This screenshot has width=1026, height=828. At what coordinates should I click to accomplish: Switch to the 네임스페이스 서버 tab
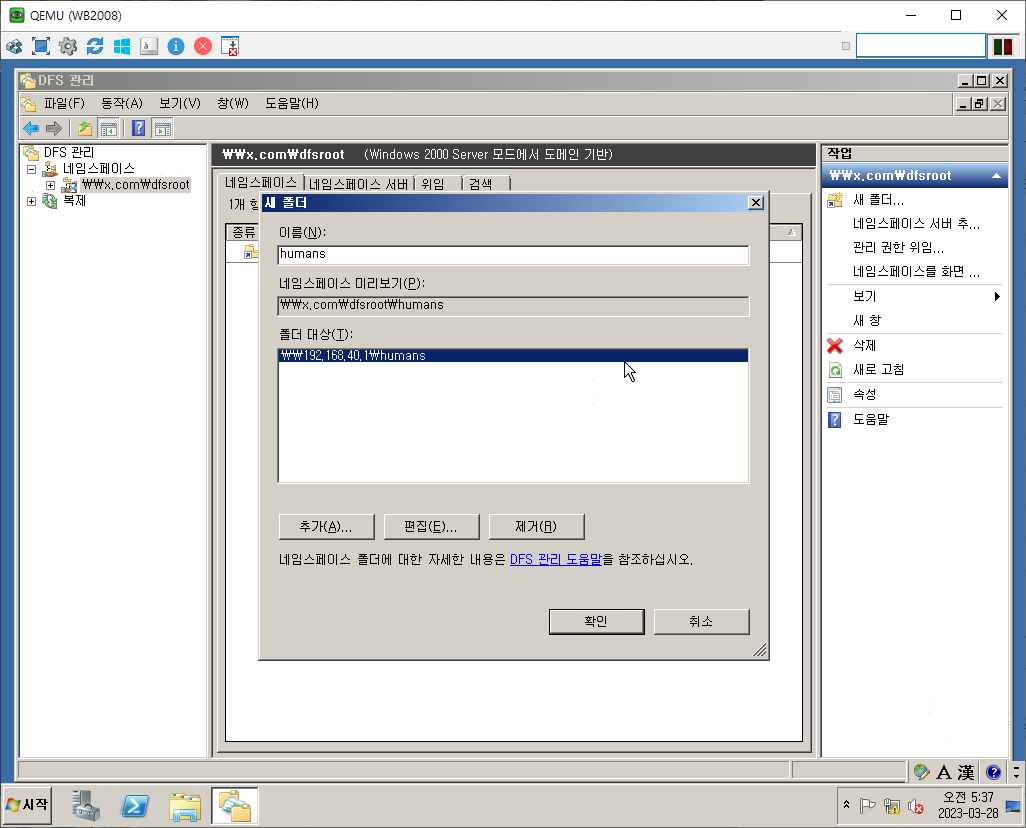pos(359,184)
